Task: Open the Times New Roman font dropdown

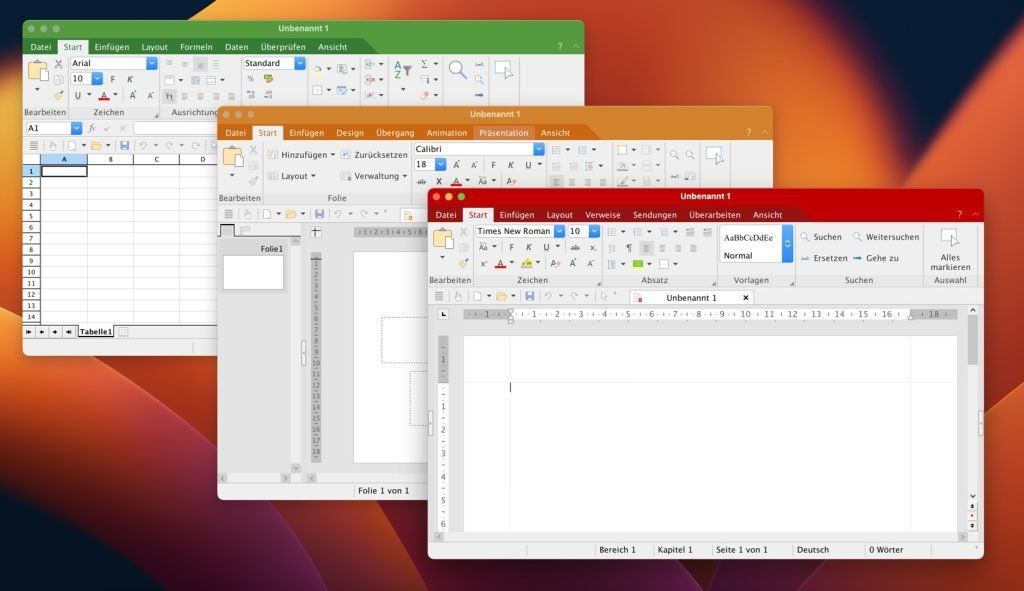Action: coord(558,231)
